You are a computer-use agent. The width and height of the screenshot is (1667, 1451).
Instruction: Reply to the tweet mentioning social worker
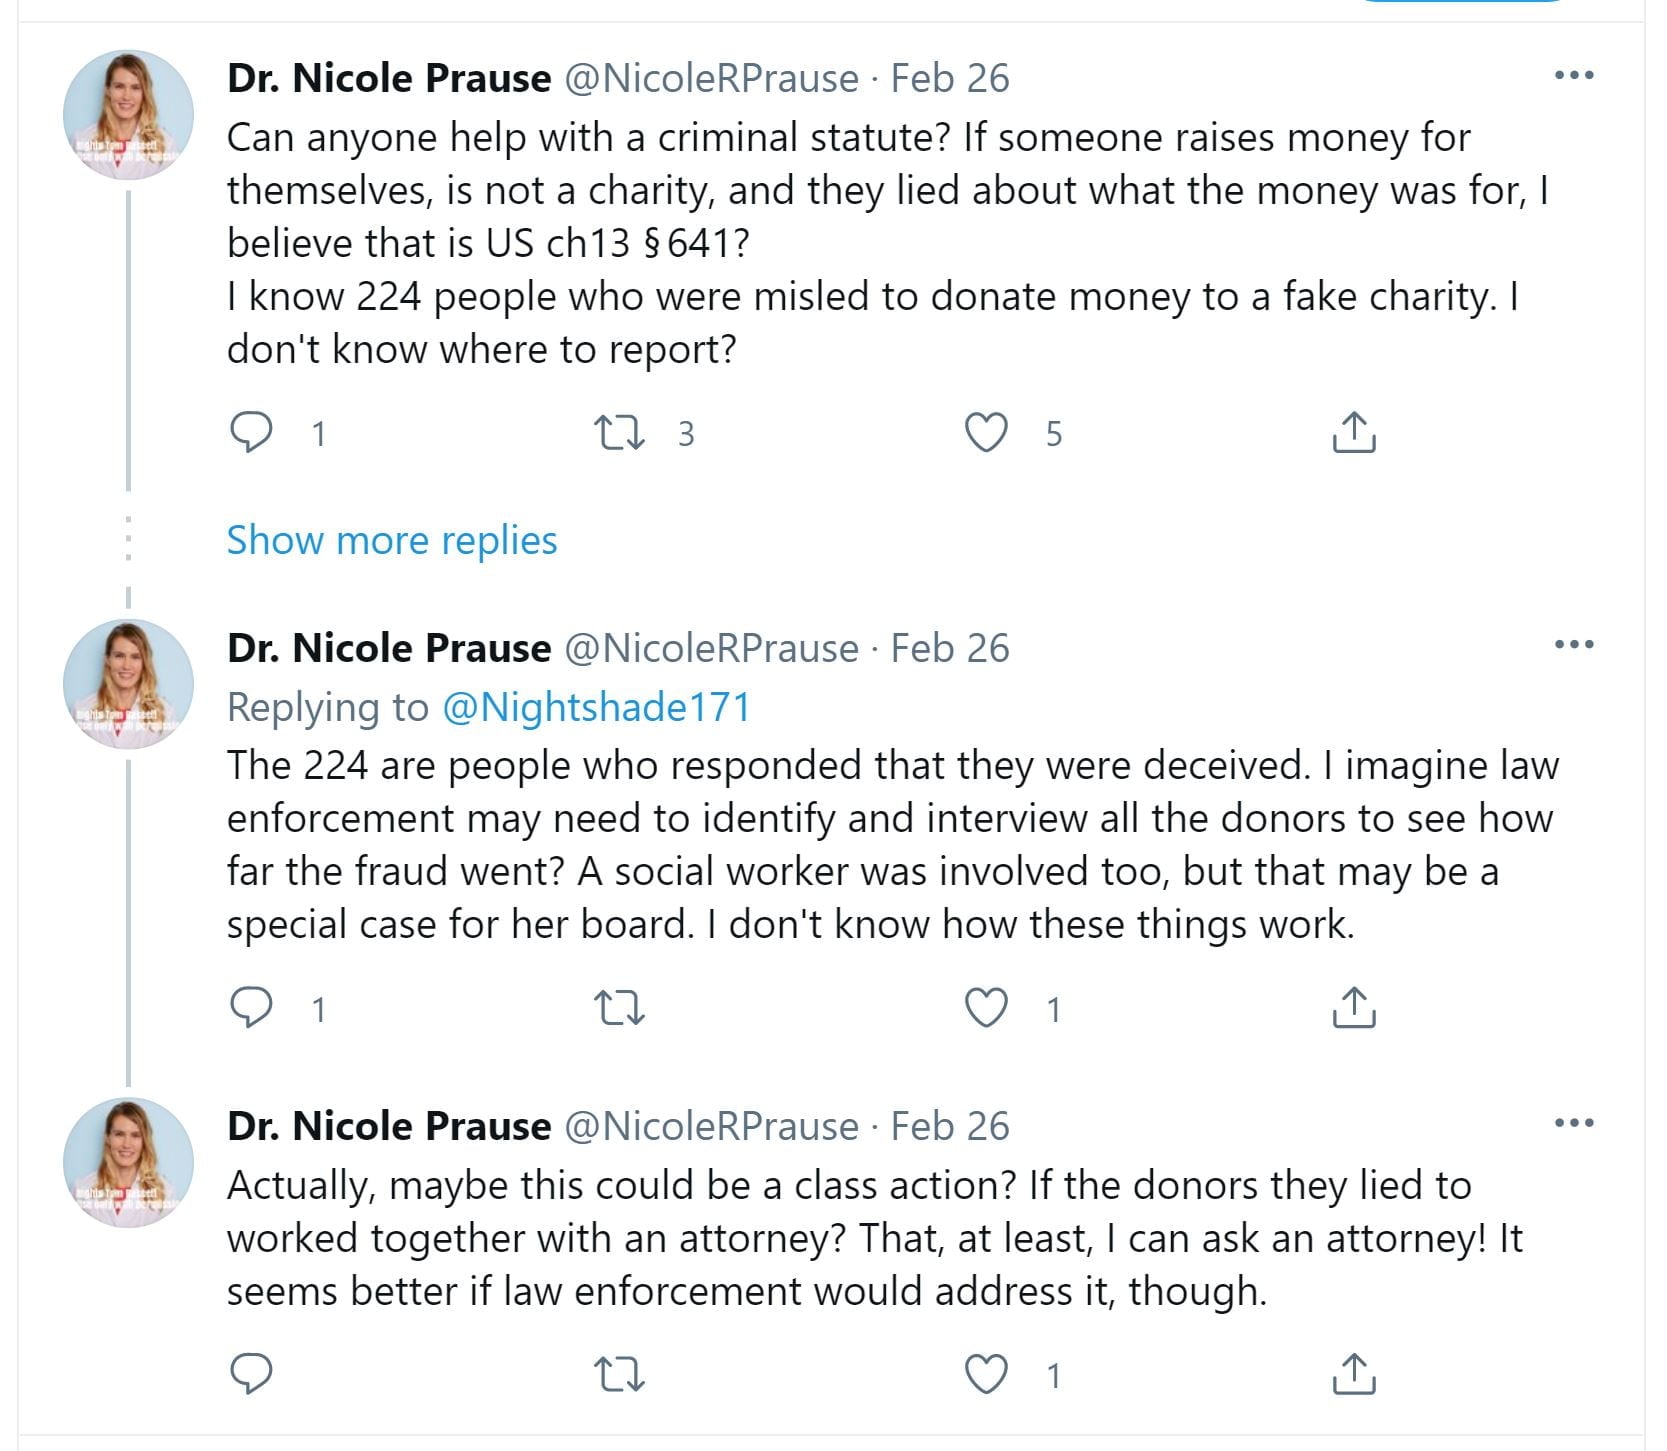(251, 1008)
